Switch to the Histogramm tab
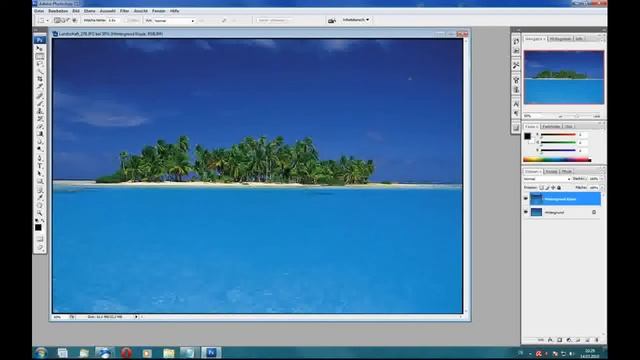This screenshot has height=360, width=640. 560,39
